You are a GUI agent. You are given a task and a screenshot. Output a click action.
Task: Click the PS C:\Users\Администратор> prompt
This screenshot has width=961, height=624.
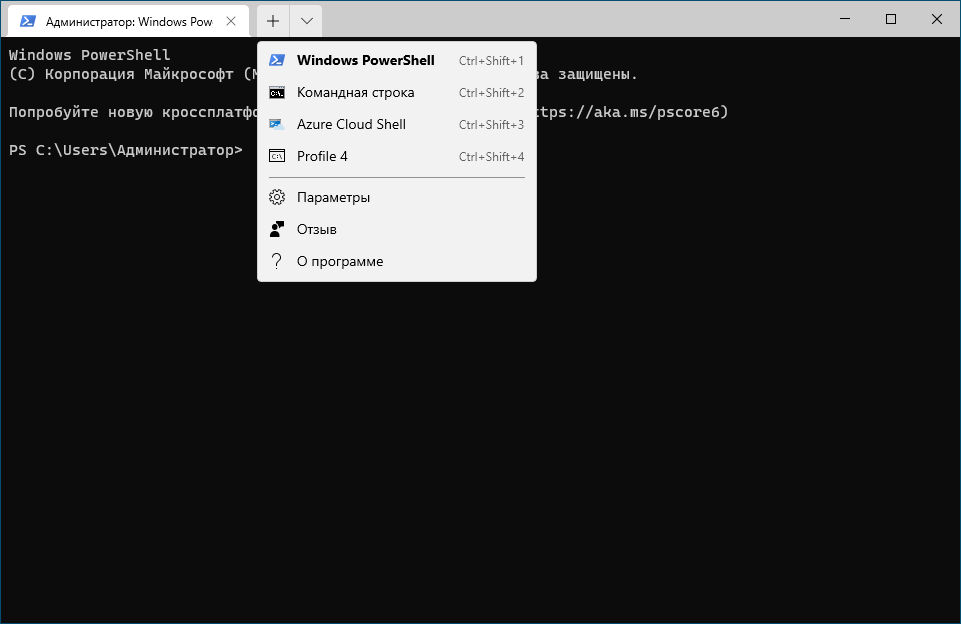(x=126, y=150)
